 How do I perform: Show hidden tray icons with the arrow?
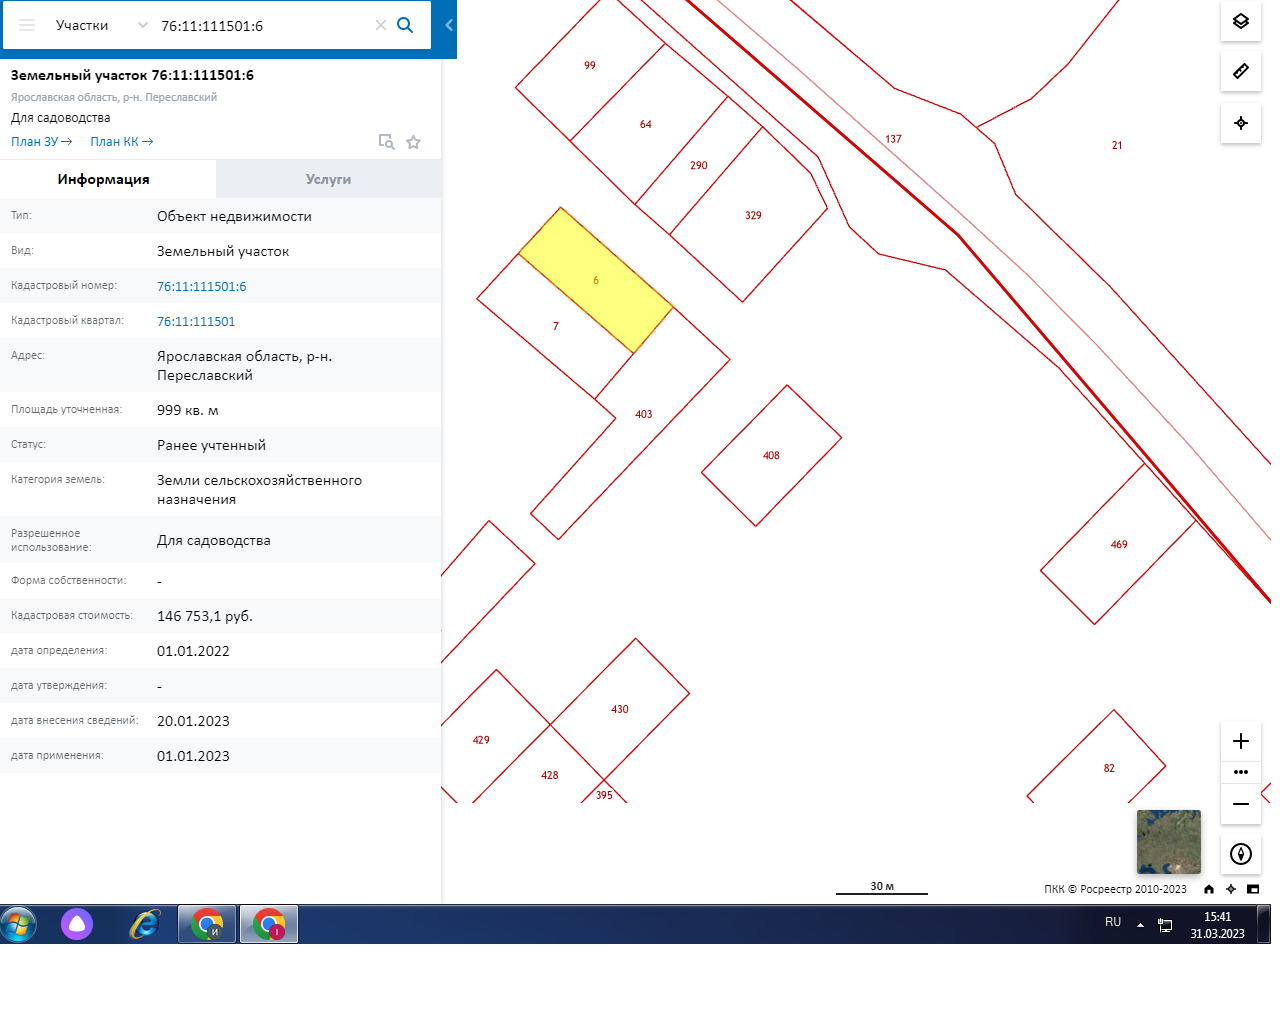1140,925
